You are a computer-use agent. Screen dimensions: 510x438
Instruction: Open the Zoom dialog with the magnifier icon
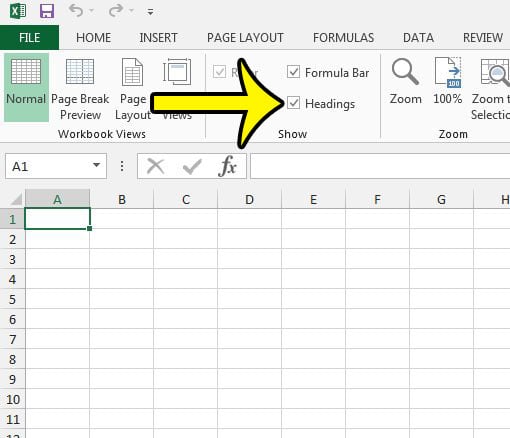(405, 82)
